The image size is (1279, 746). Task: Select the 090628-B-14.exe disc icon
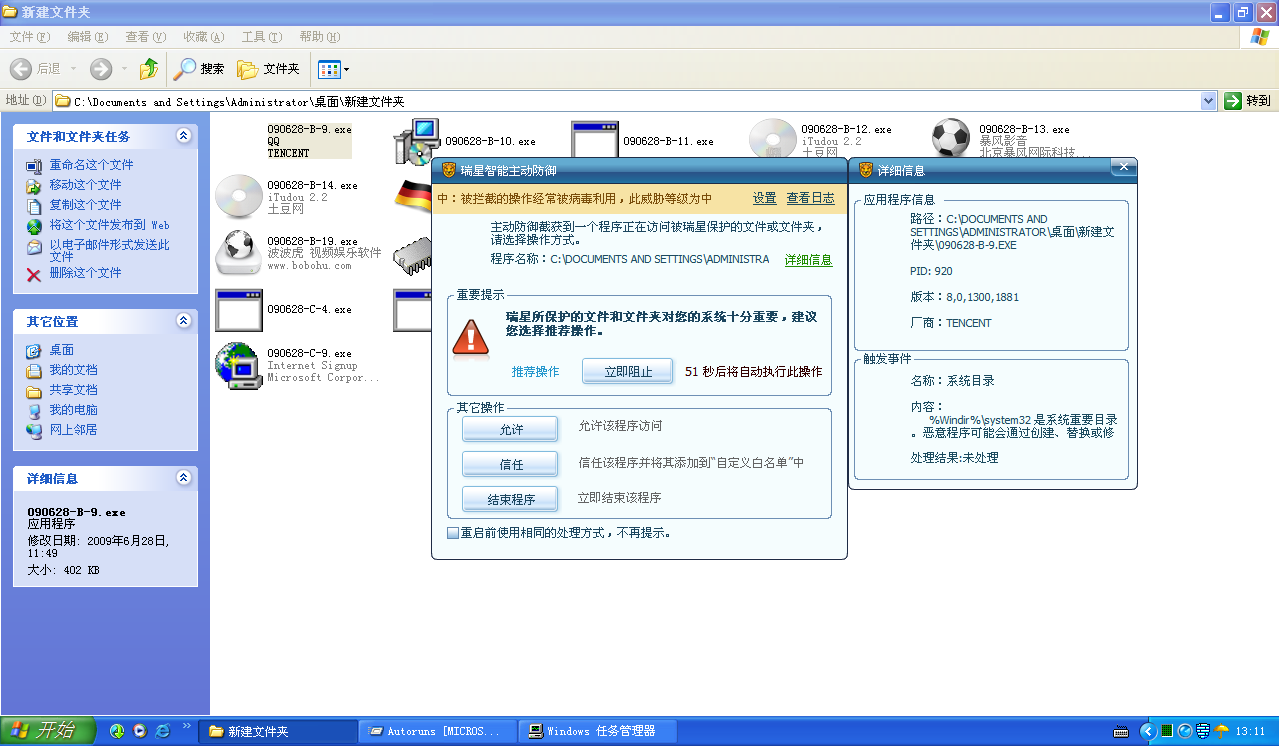[x=239, y=197]
